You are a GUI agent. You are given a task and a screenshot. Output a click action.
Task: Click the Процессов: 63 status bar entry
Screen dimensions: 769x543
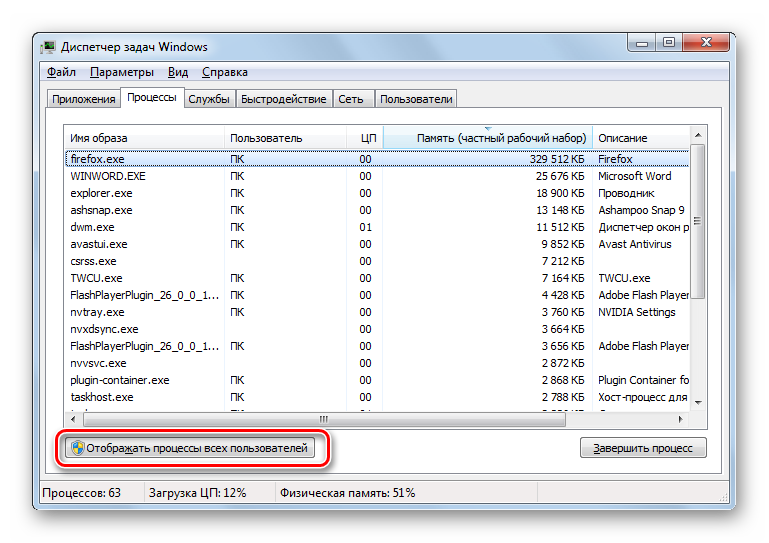(x=81, y=493)
